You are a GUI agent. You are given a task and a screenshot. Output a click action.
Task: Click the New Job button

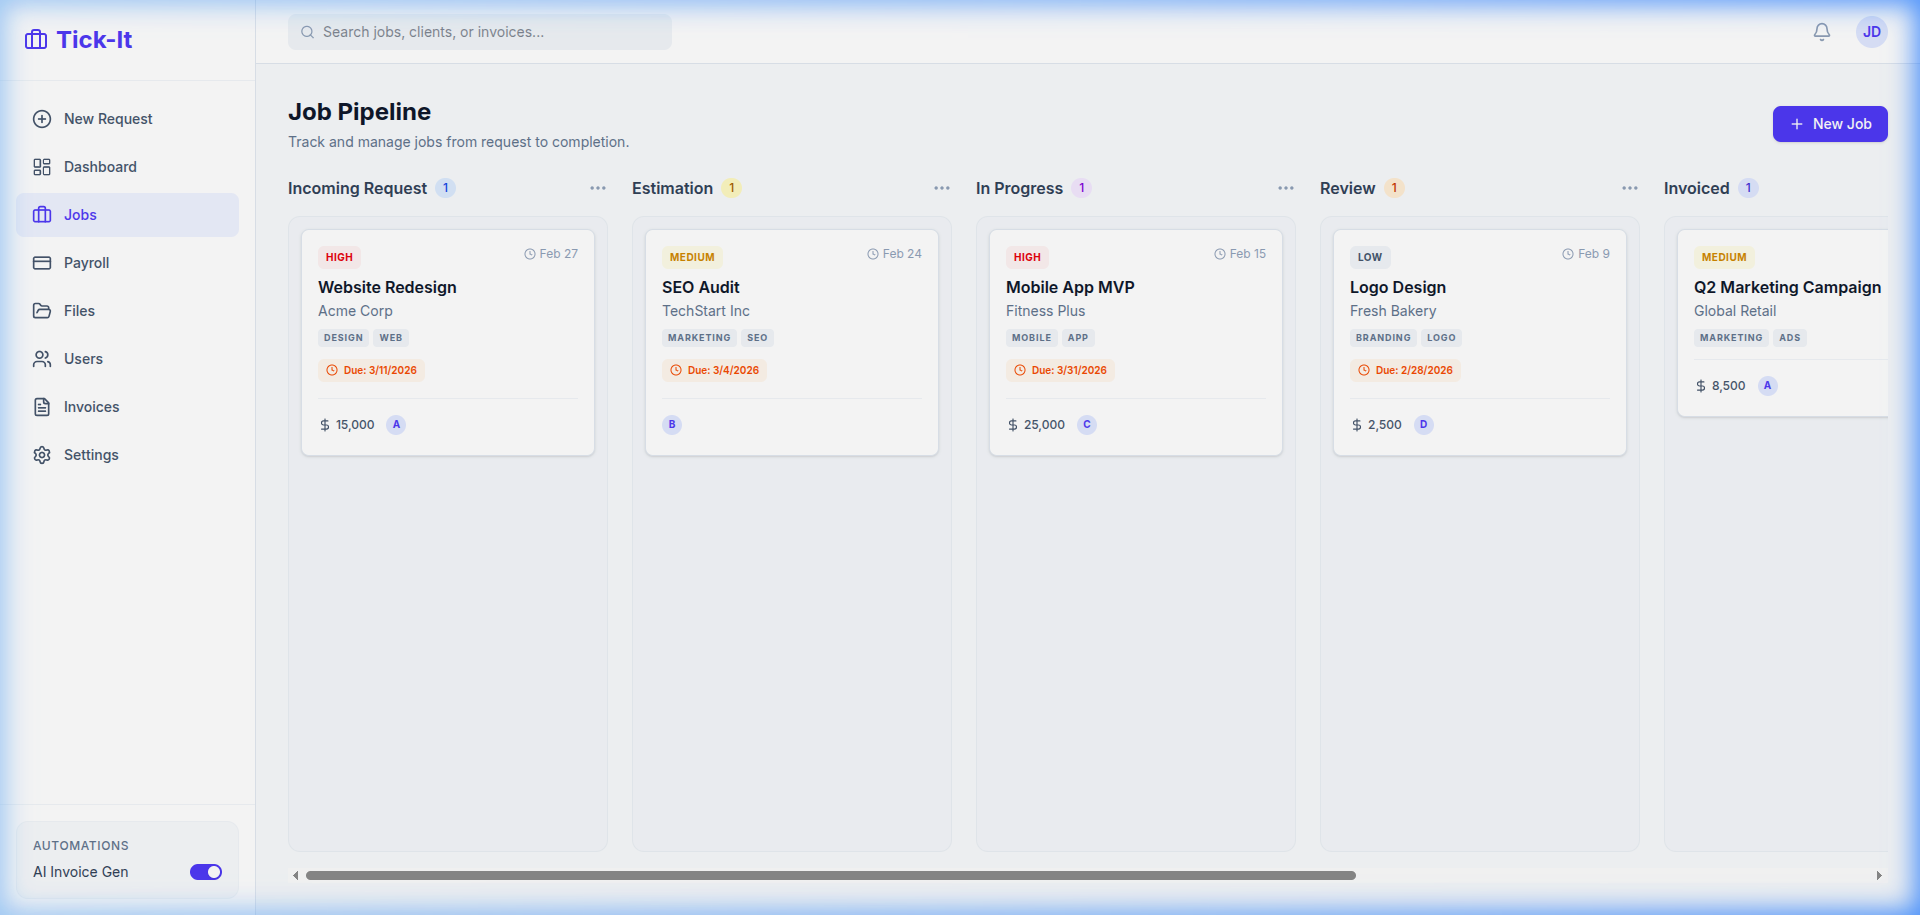coord(1829,124)
